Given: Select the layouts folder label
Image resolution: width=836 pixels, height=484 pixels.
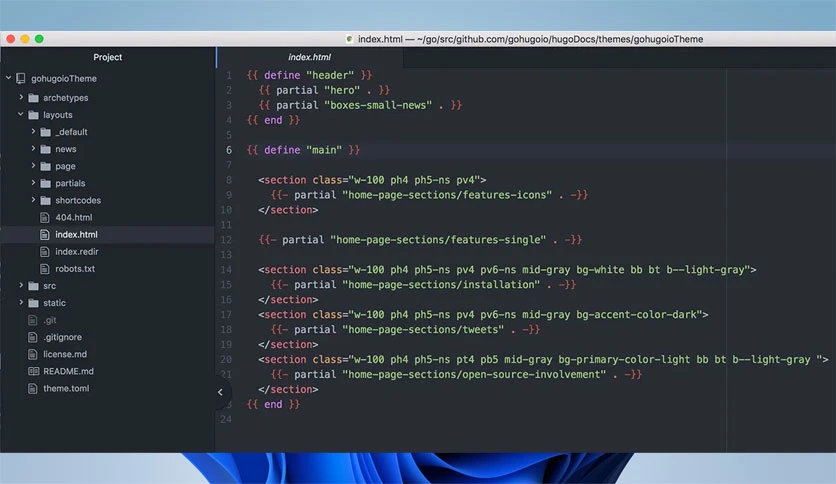Looking at the screenshot, I should tap(58, 115).
